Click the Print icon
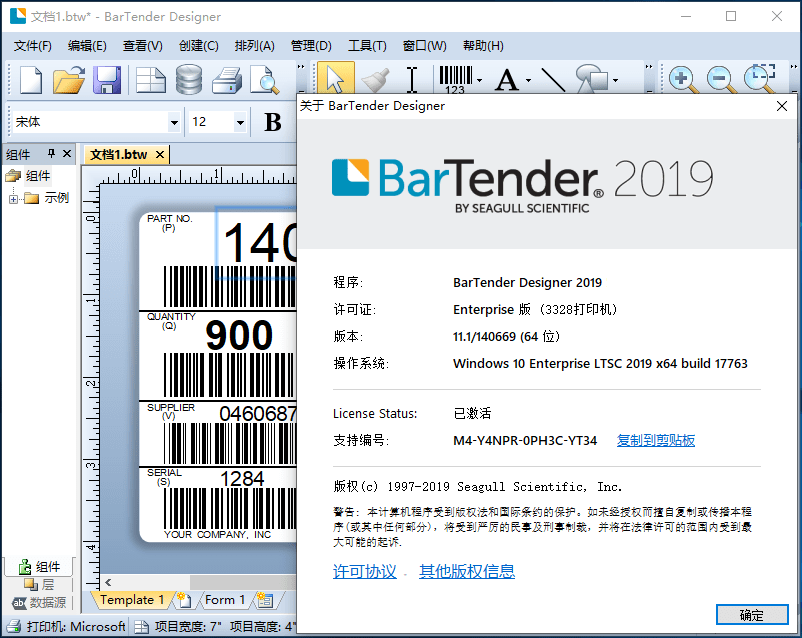This screenshot has height=638, width=802. 227,80
